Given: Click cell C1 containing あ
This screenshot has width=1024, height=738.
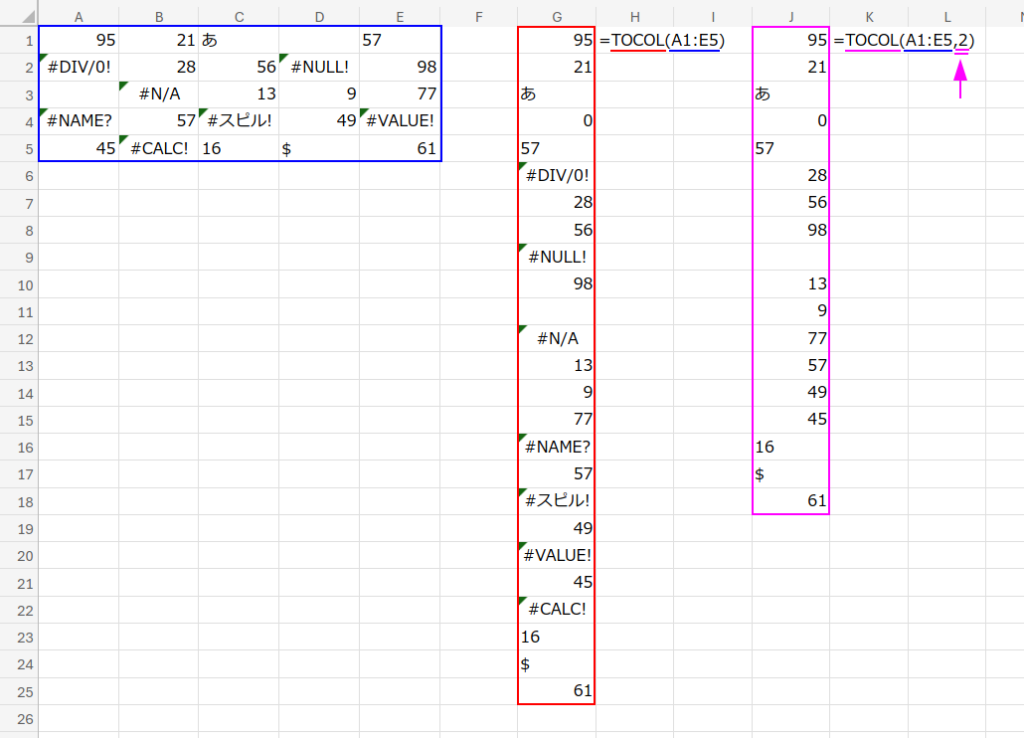Looking at the screenshot, I should coord(238,41).
